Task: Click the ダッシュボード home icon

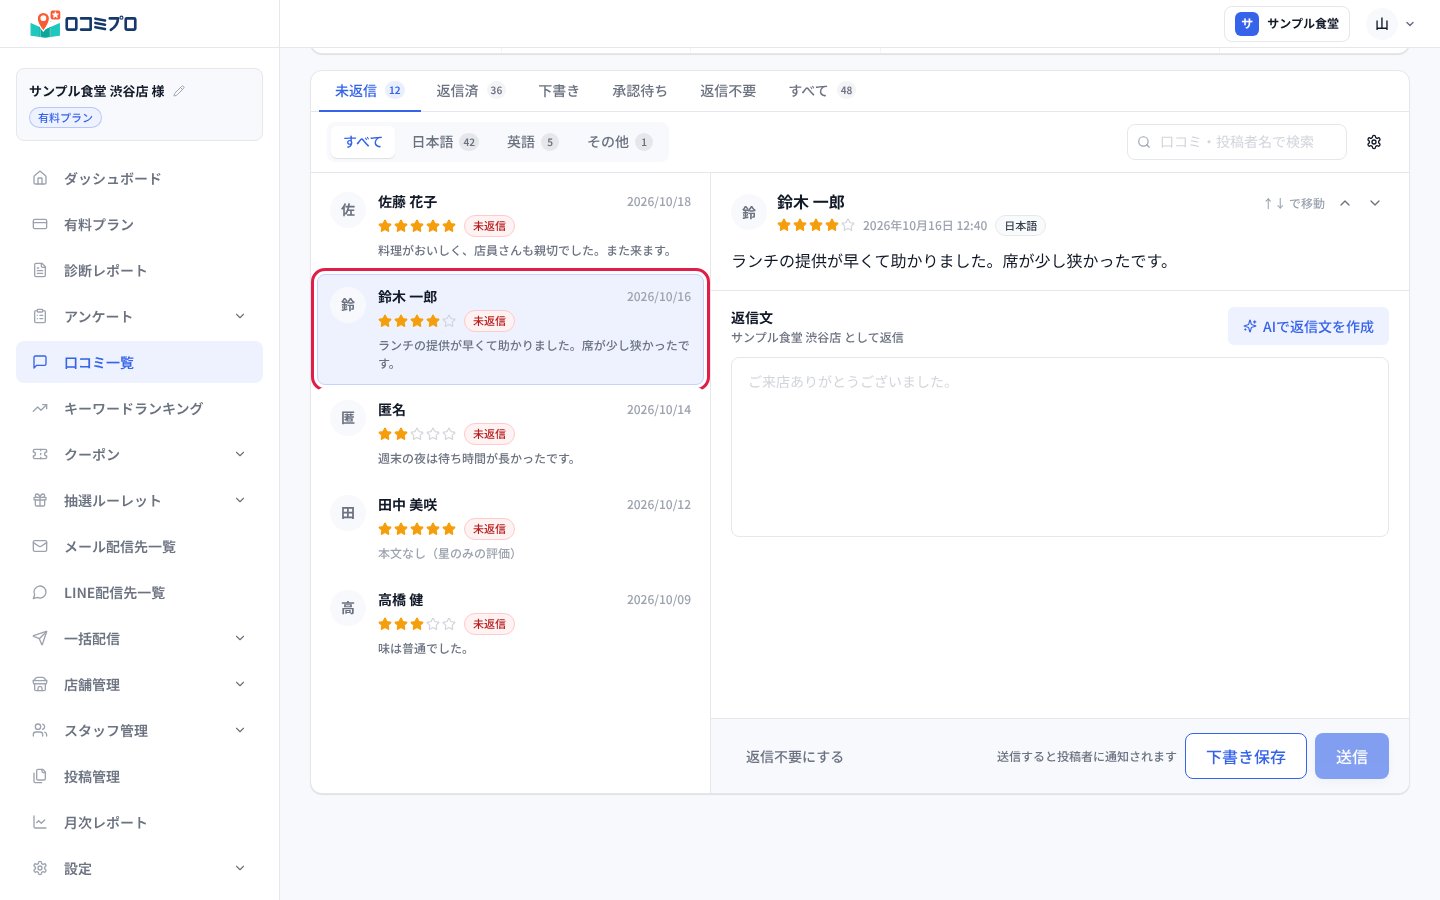Action: (40, 178)
